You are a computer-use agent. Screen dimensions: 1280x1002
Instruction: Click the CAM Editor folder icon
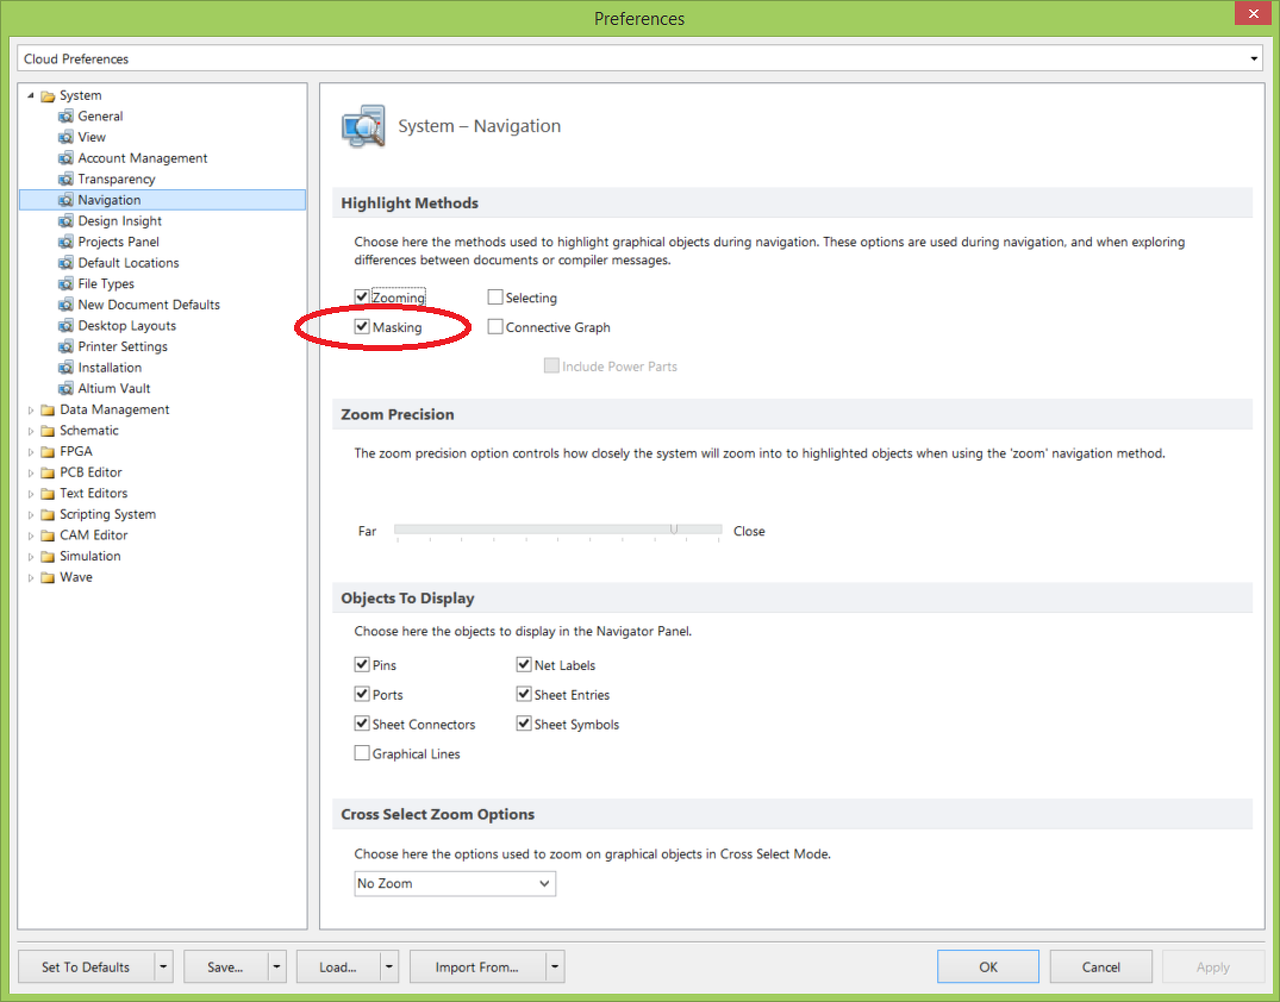[47, 536]
